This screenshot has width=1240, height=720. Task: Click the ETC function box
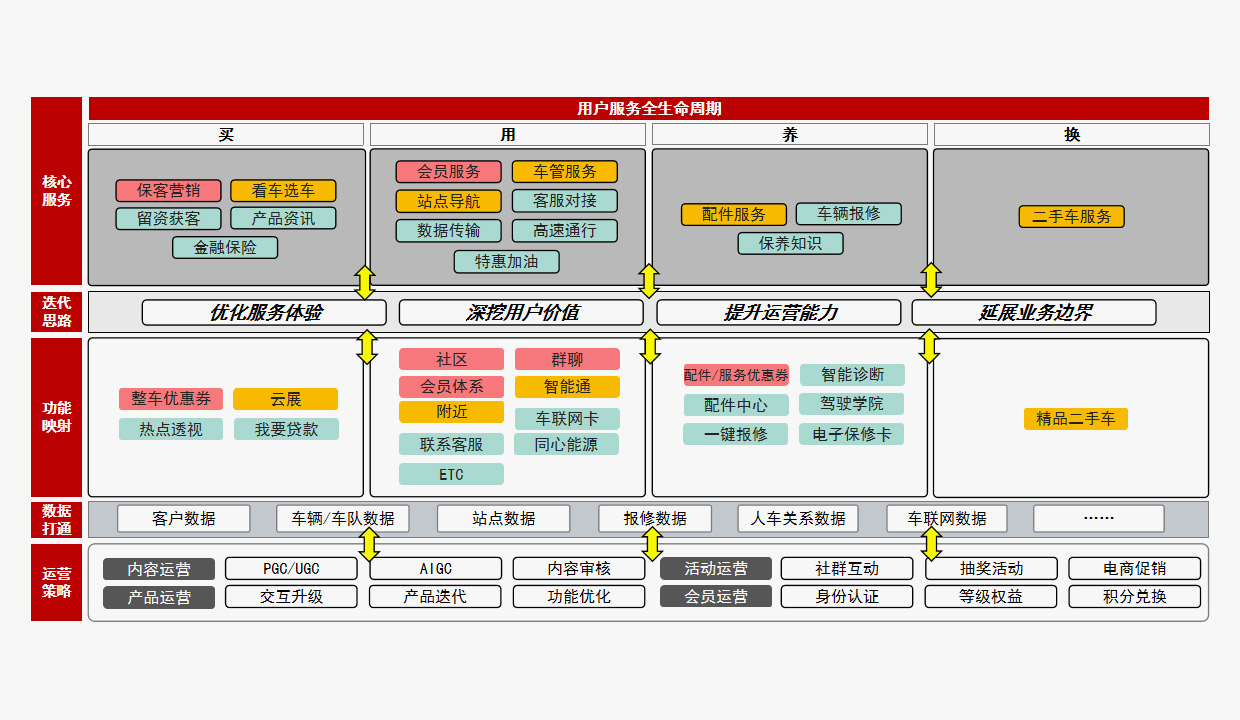[x=451, y=475]
